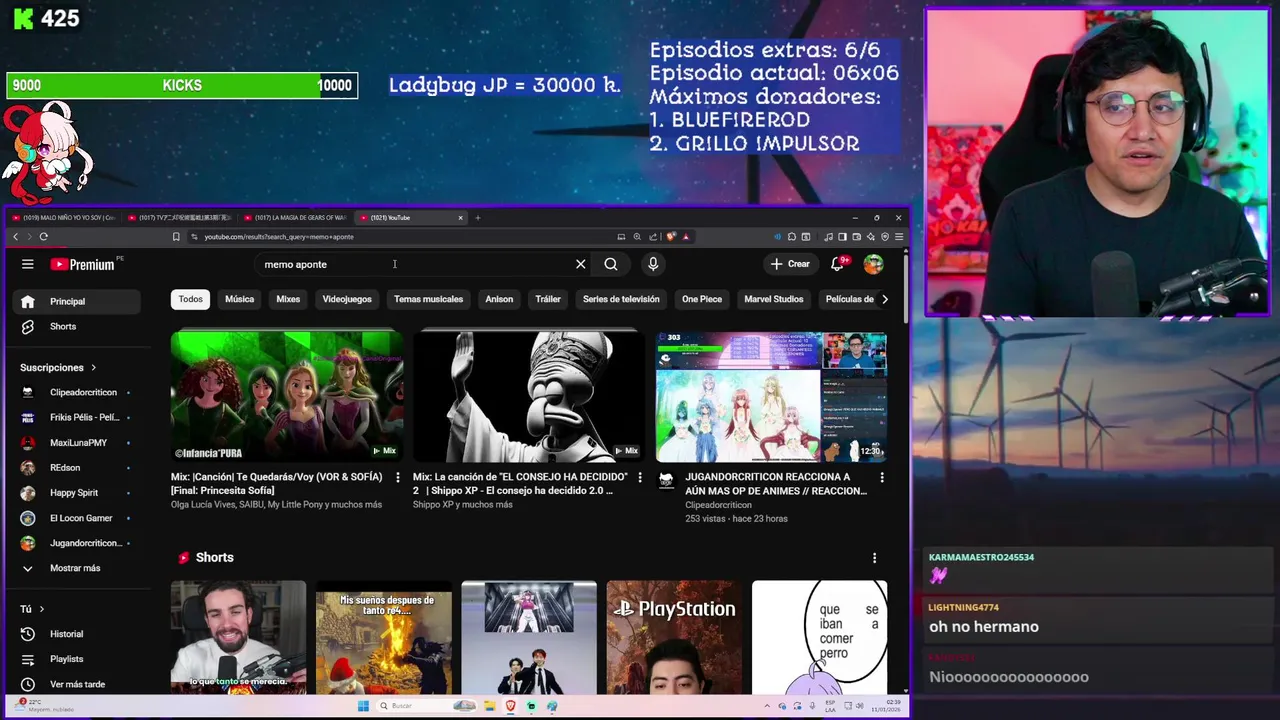
Task: Click Clipeadorcriticon channel name under video
Action: click(718, 505)
